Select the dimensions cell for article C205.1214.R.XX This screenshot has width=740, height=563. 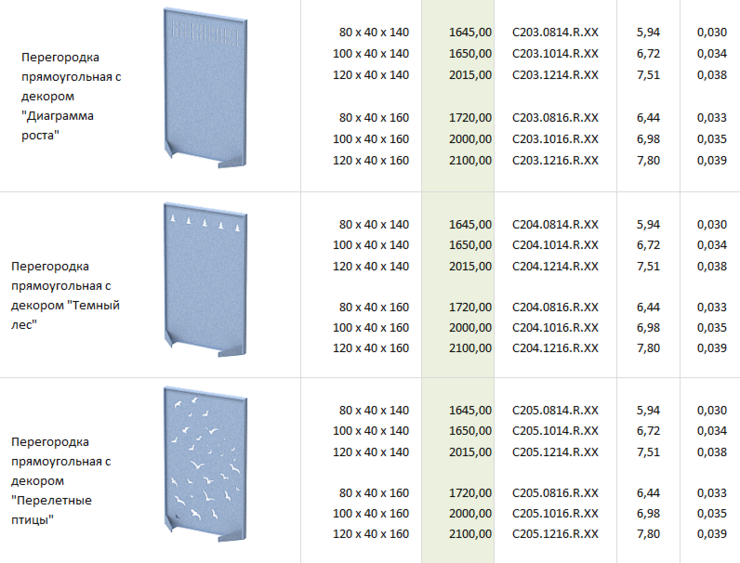pos(374,452)
